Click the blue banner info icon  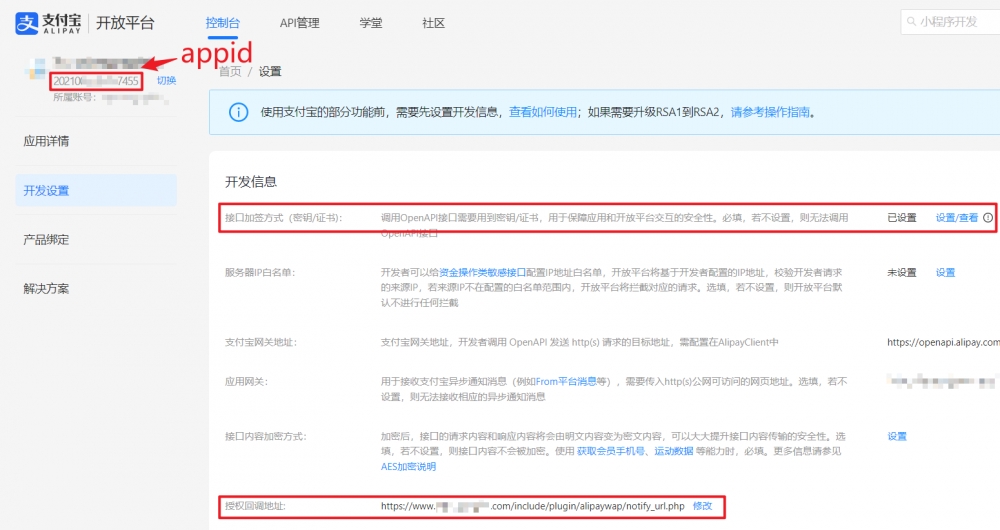(x=237, y=112)
